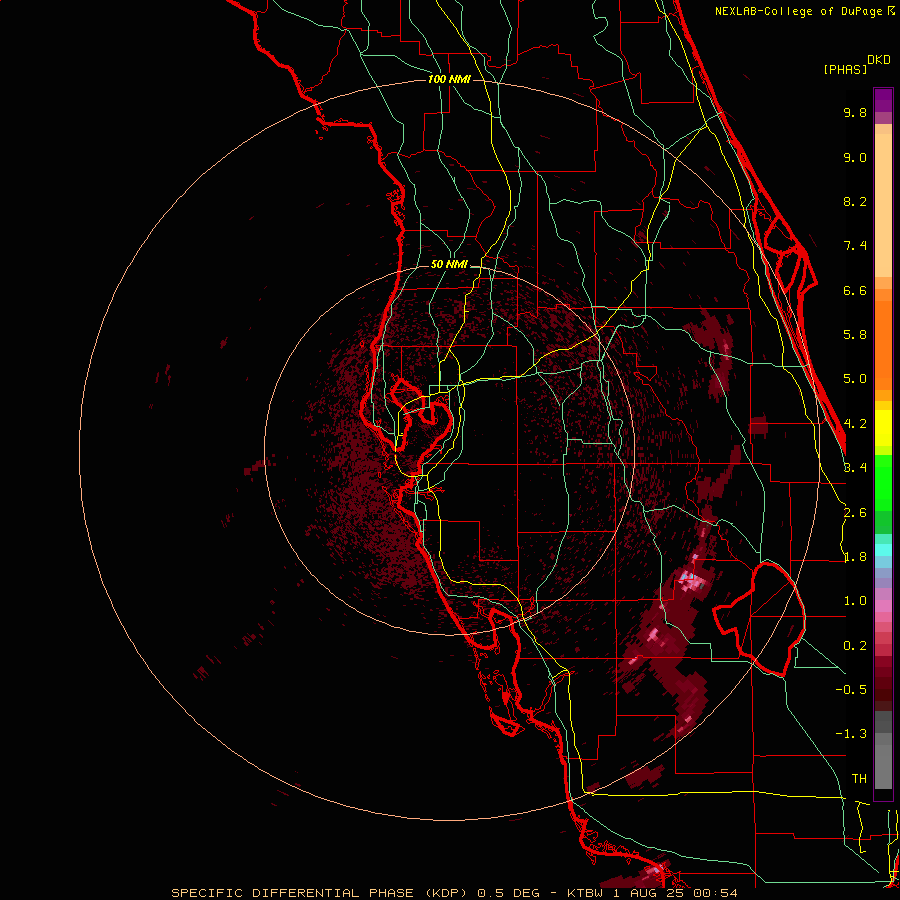Click the 3.4 legend value
900x900 pixels.
[x=855, y=468]
